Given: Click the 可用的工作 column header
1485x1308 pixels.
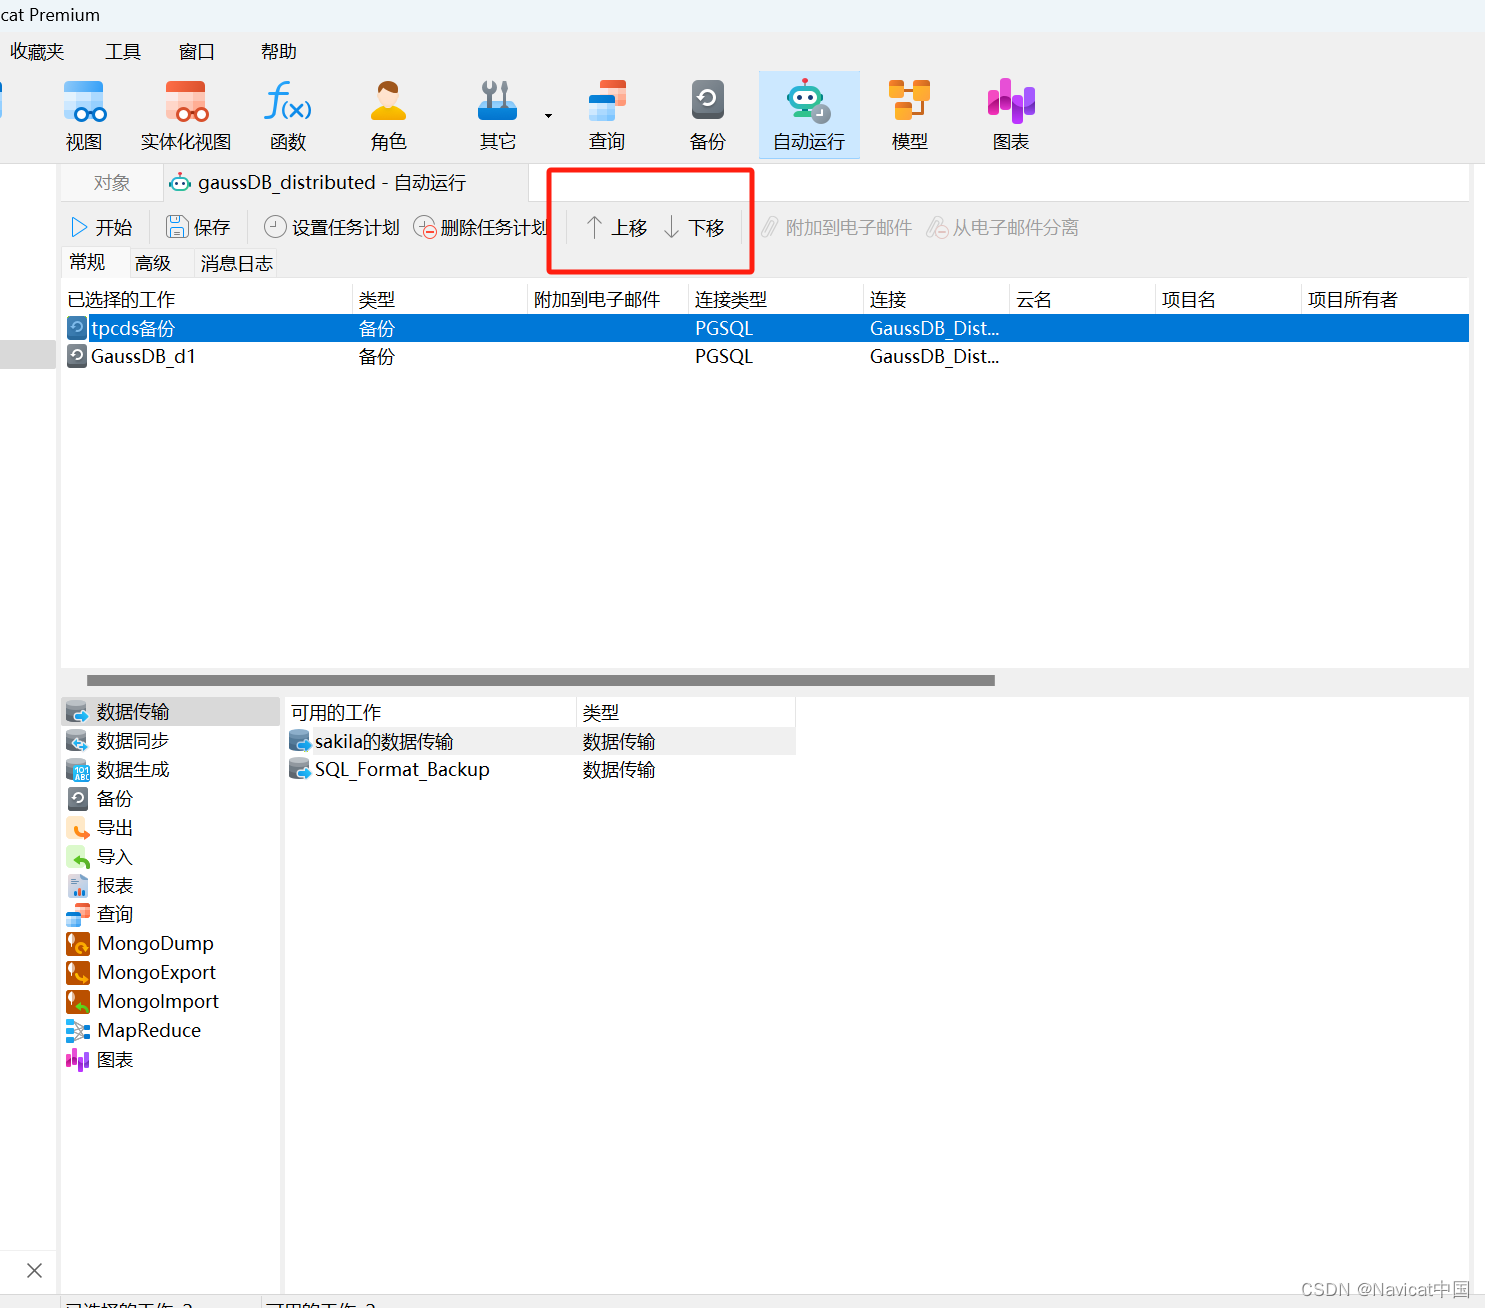Looking at the screenshot, I should 430,712.
